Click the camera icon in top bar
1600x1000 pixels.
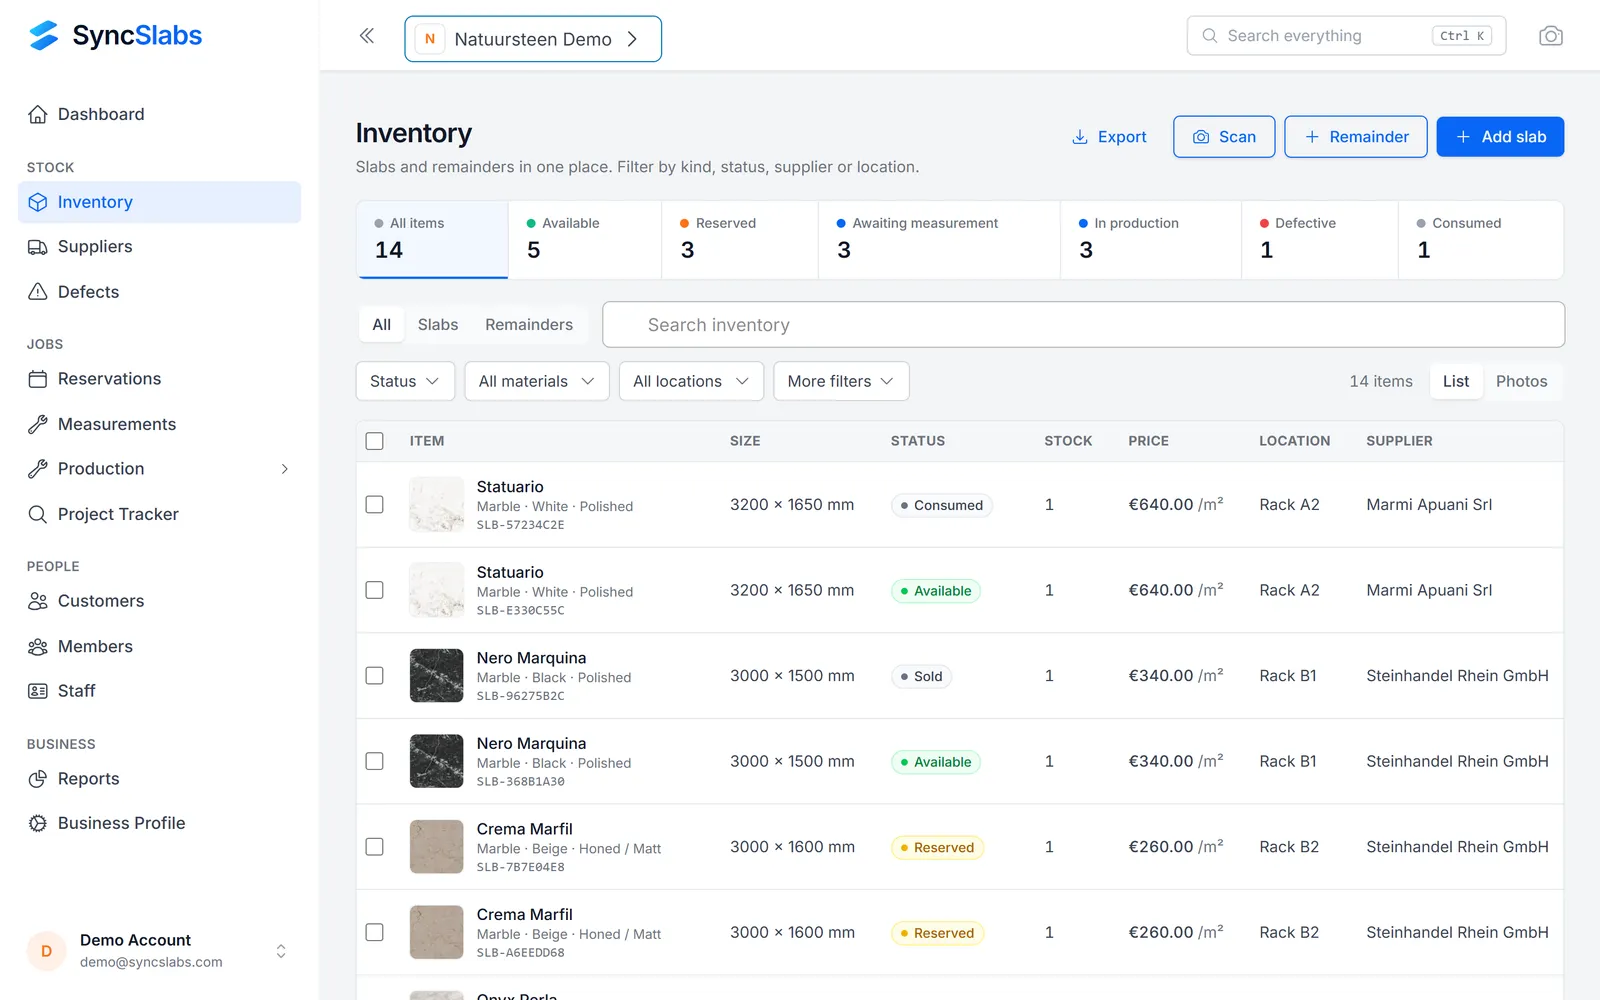1550,36
